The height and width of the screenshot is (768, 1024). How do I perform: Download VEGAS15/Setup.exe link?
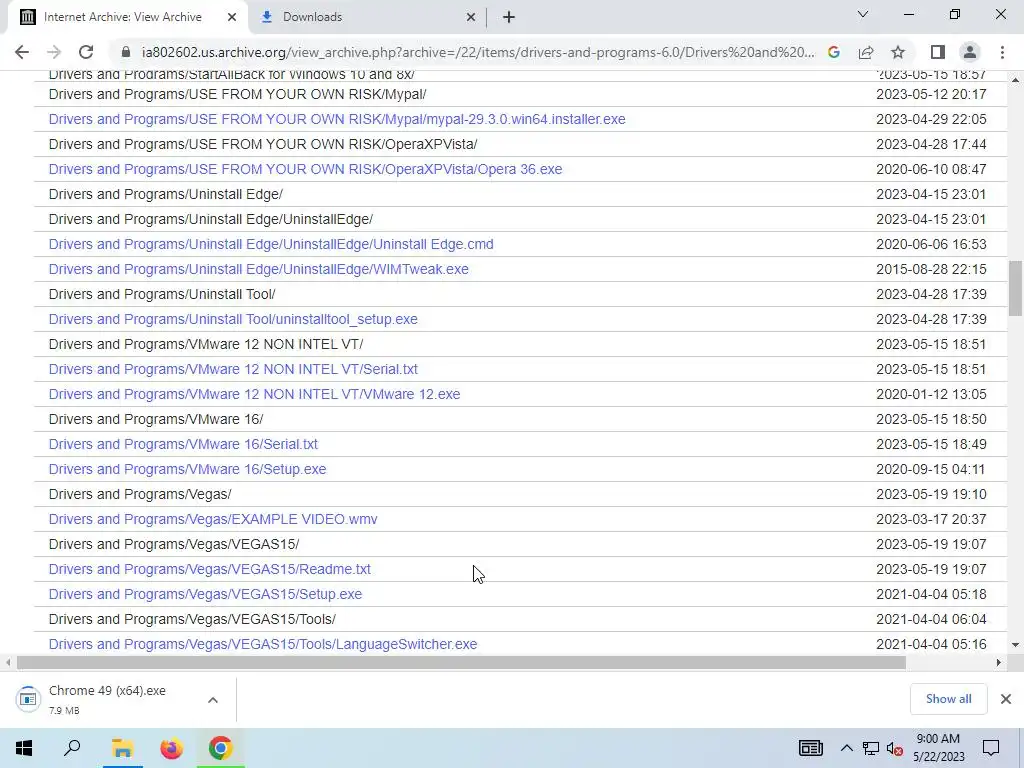(205, 594)
